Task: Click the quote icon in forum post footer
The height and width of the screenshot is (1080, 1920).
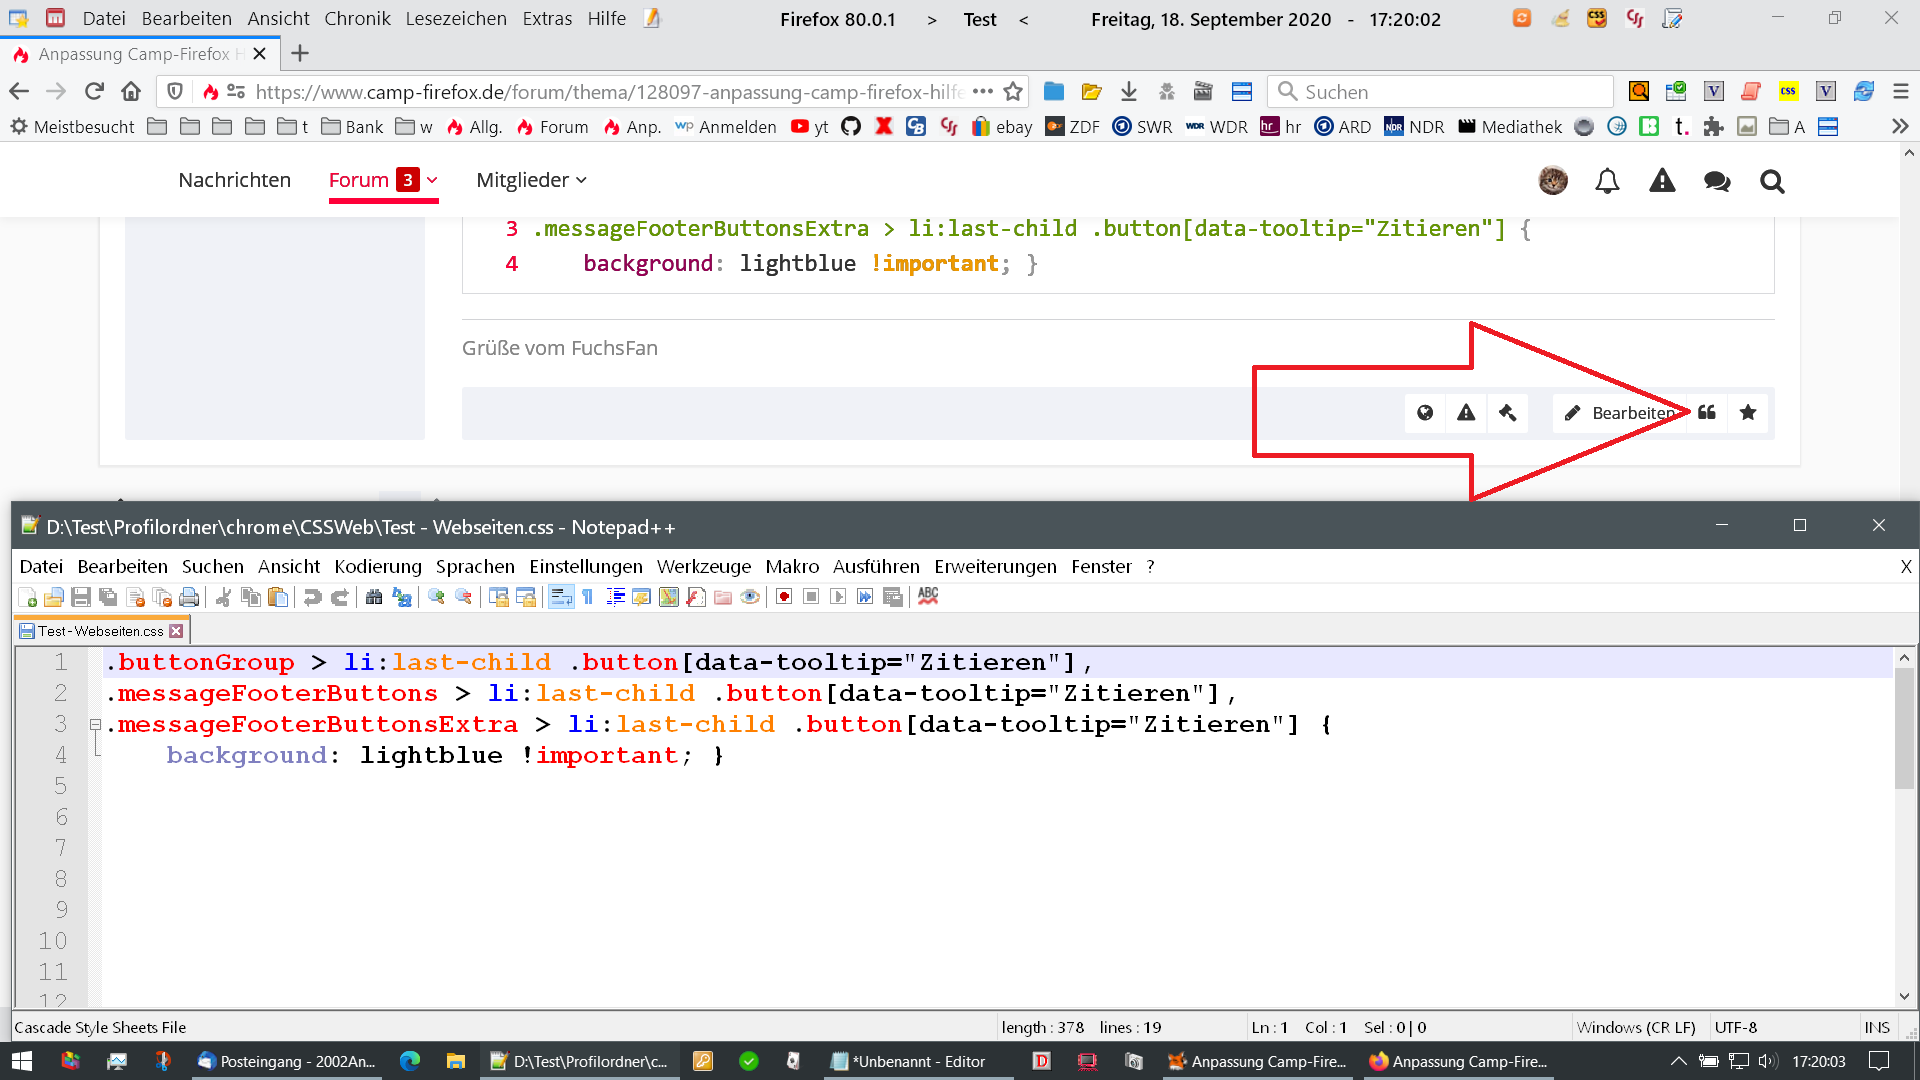Action: click(x=1707, y=413)
